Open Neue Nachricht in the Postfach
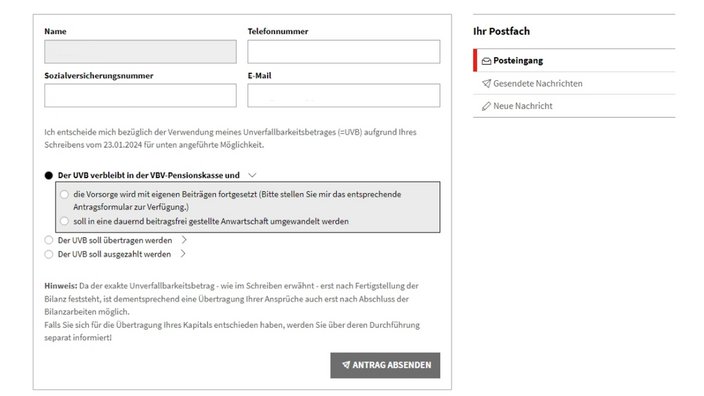This screenshot has height=396, width=704. click(574, 106)
